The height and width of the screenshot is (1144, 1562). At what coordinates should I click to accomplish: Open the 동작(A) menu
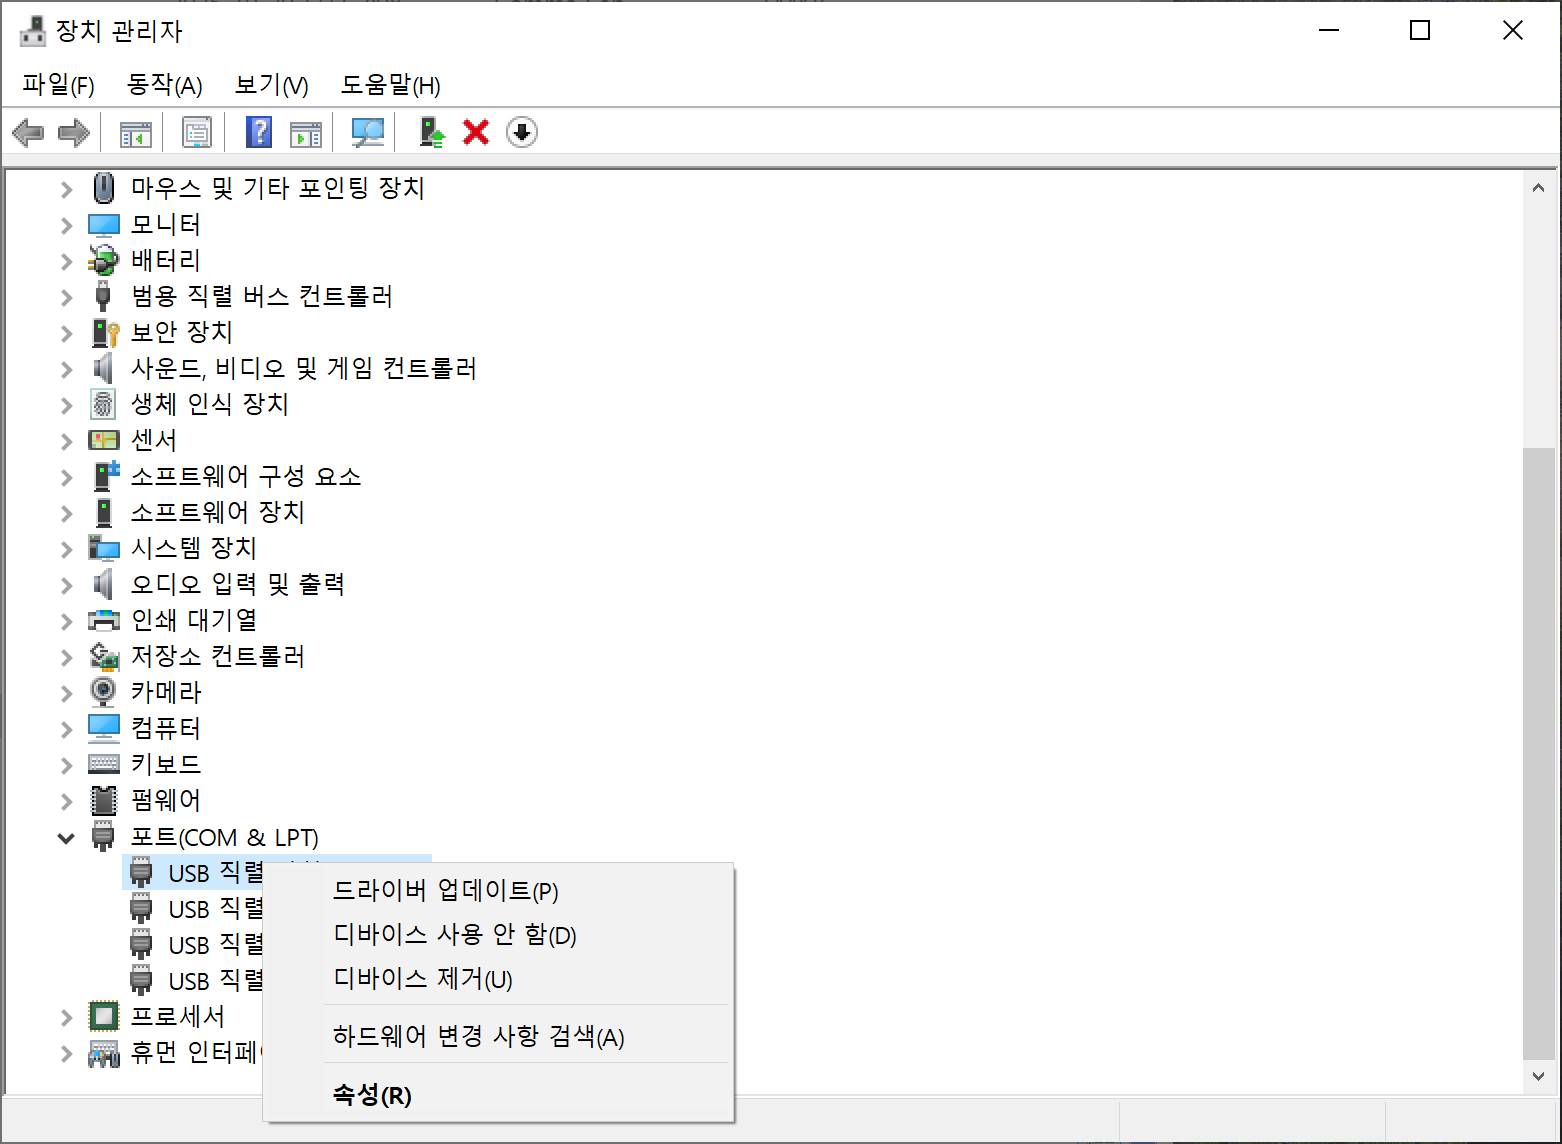[x=164, y=85]
